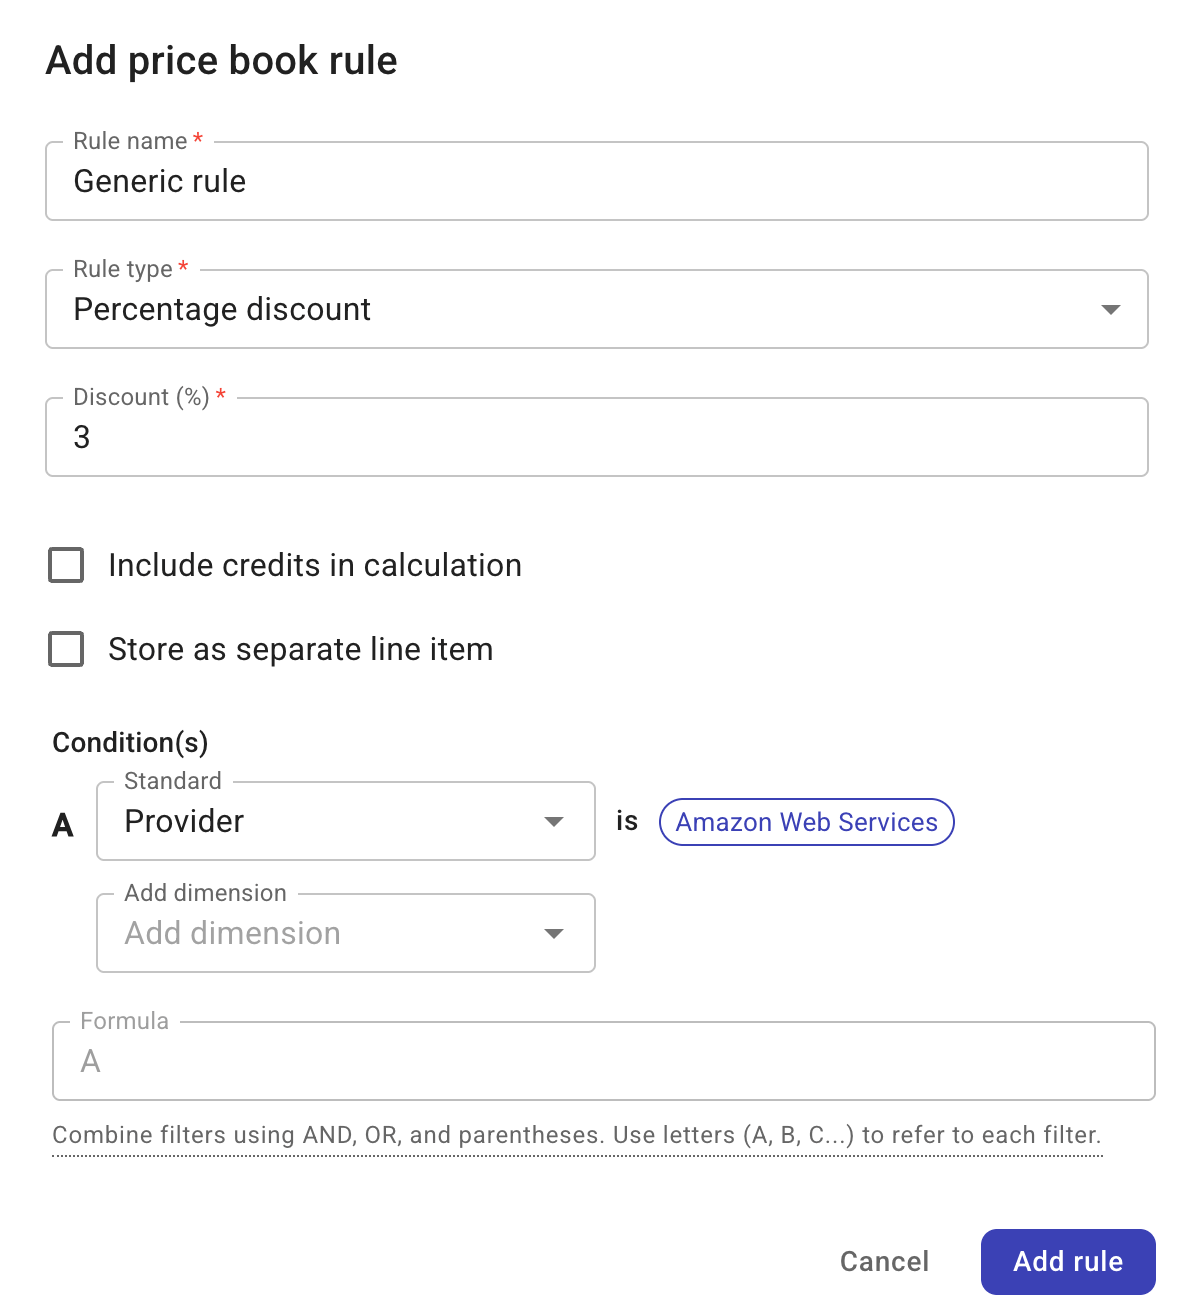
Task: Click the combine filters help text
Action: pos(577,1135)
